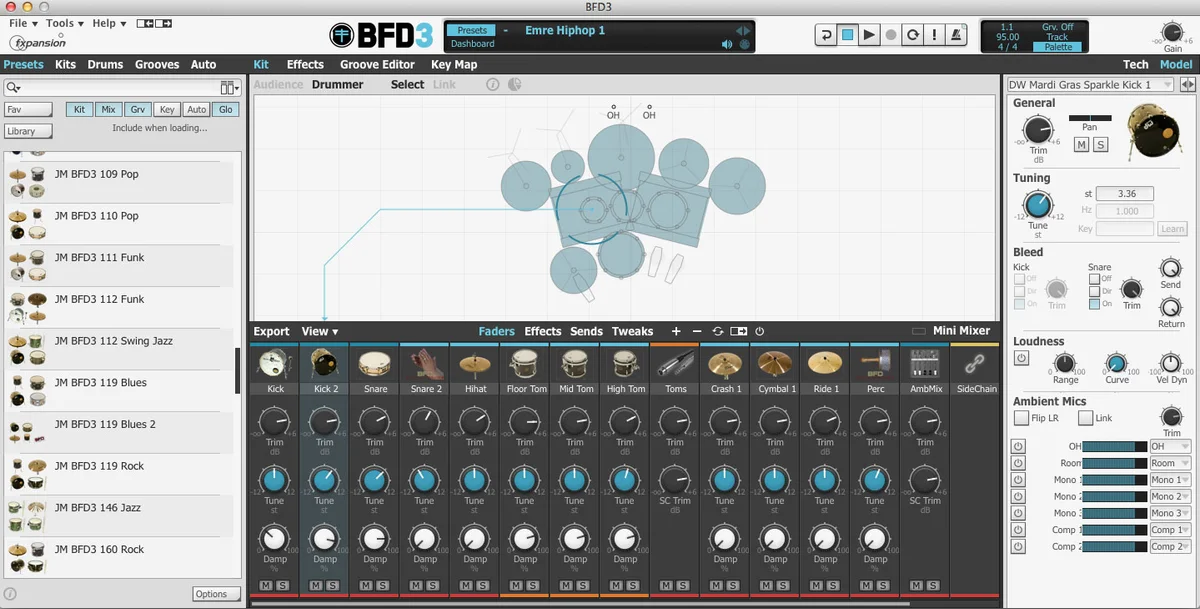Click the SideChain link icon
The width and height of the screenshot is (1200, 609).
pos(976,364)
